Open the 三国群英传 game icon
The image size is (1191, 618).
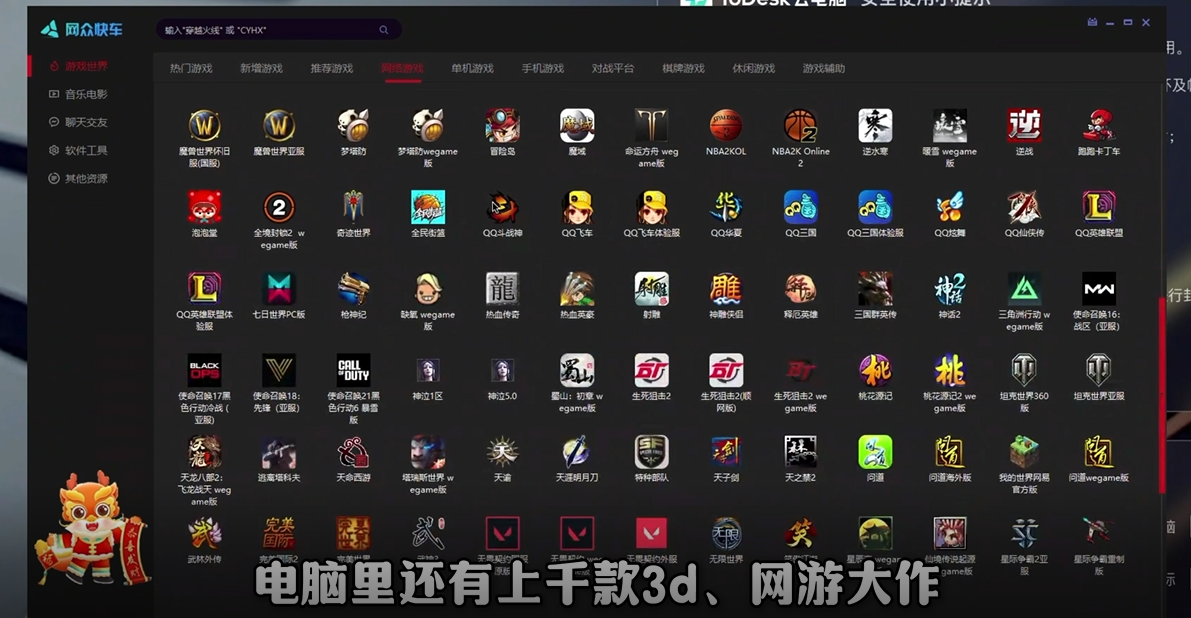(875, 289)
